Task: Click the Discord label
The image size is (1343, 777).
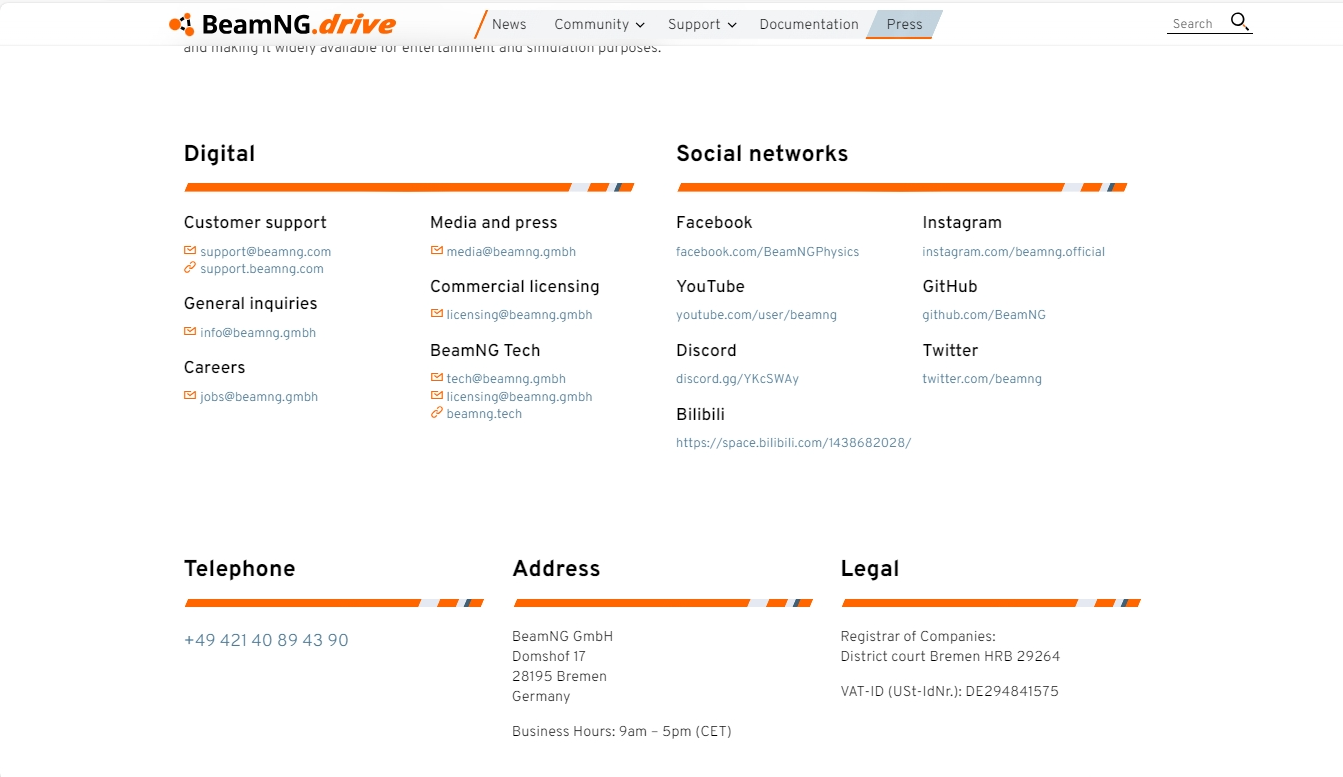Action: tap(706, 351)
